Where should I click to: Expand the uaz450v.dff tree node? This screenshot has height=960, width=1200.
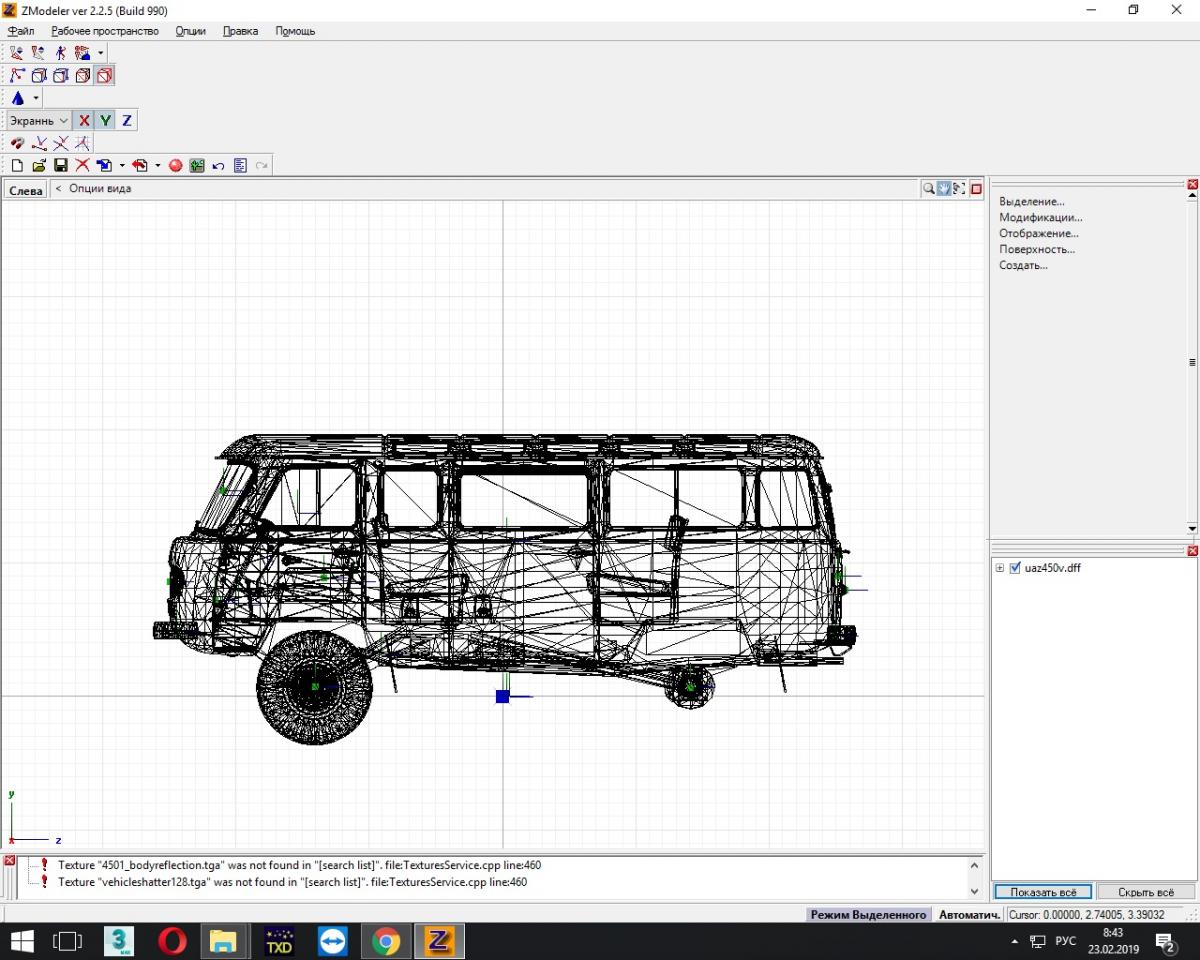(x=1000, y=568)
